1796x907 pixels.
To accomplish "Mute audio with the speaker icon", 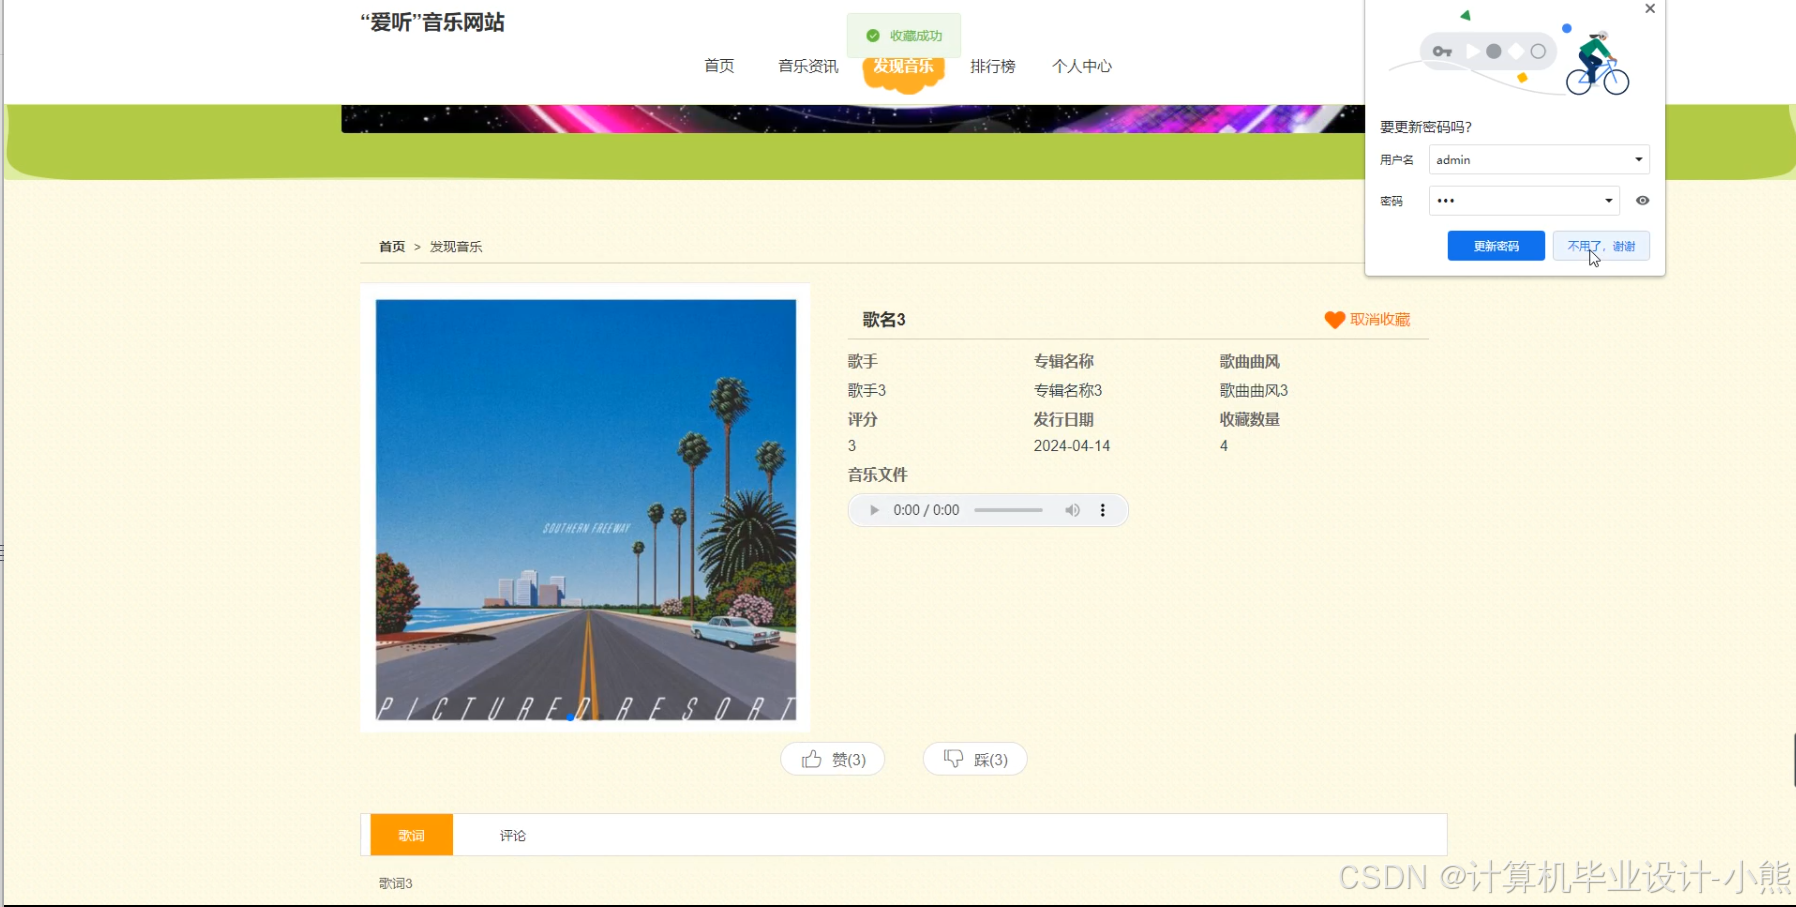I will tap(1072, 510).
